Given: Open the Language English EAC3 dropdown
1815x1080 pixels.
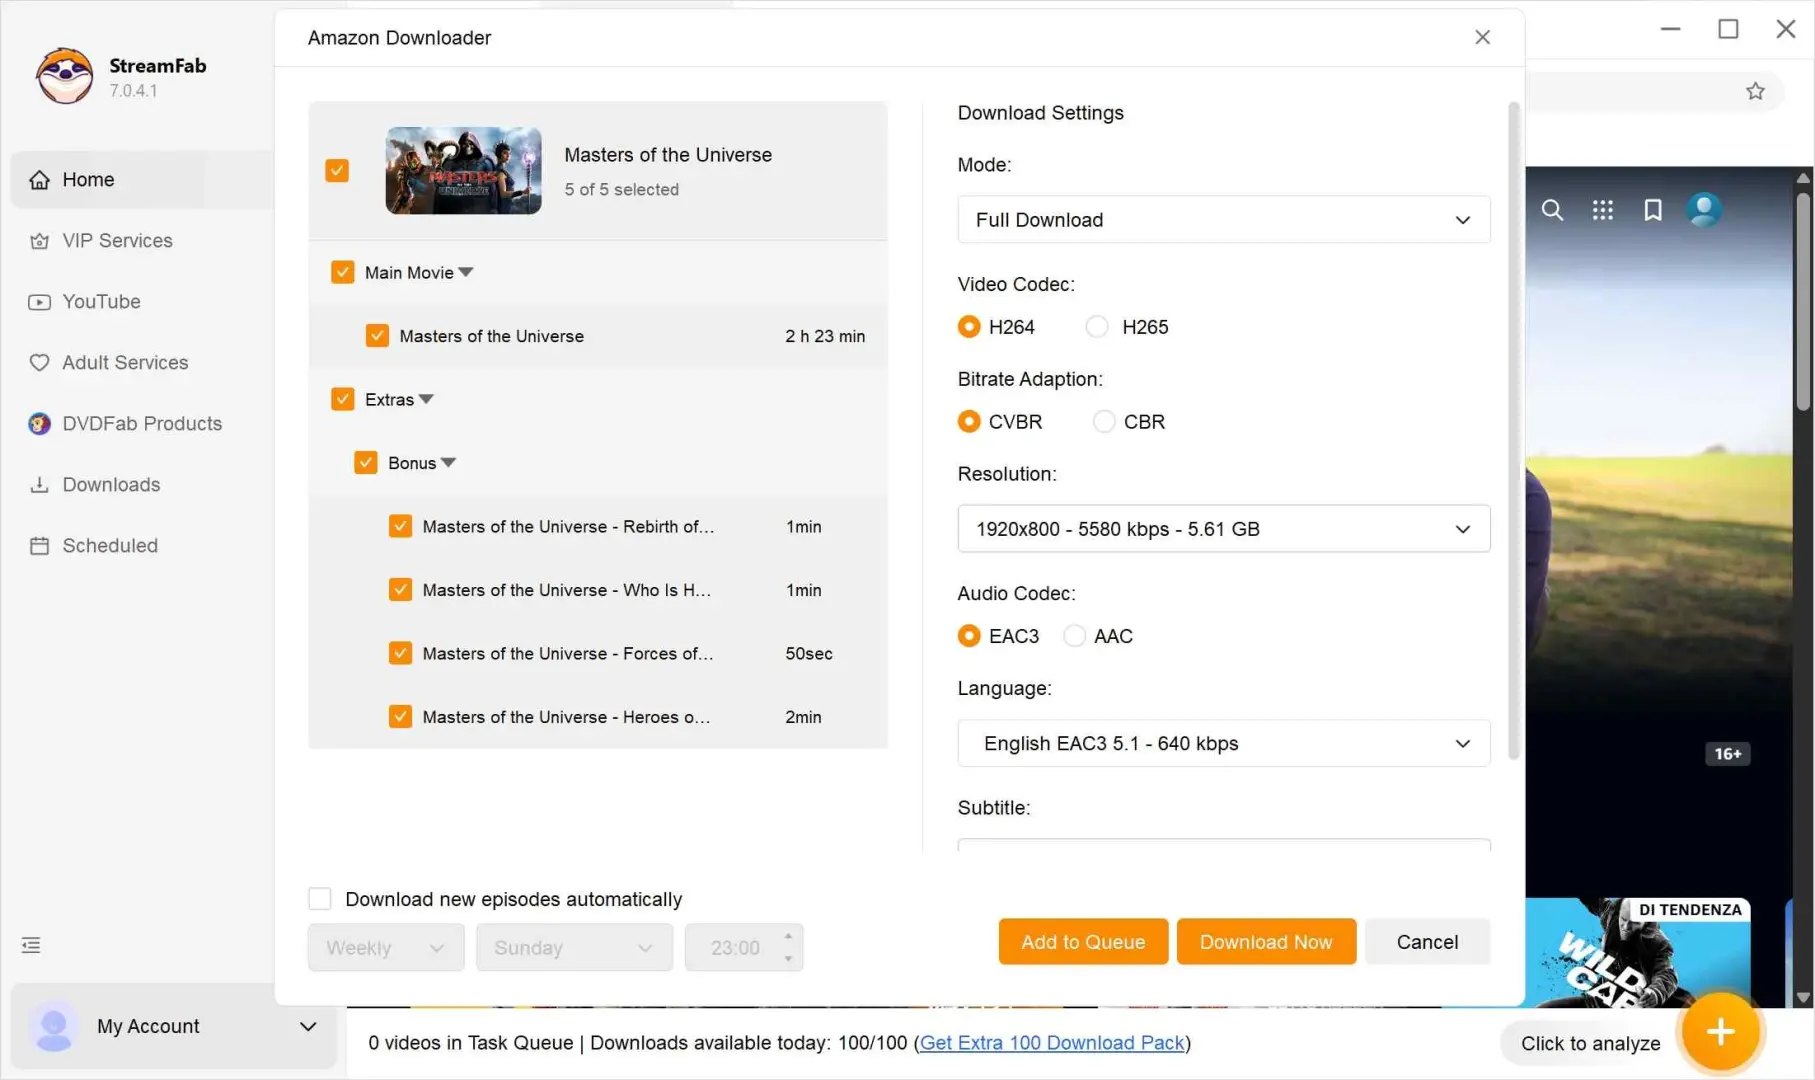Looking at the screenshot, I should click(1223, 743).
